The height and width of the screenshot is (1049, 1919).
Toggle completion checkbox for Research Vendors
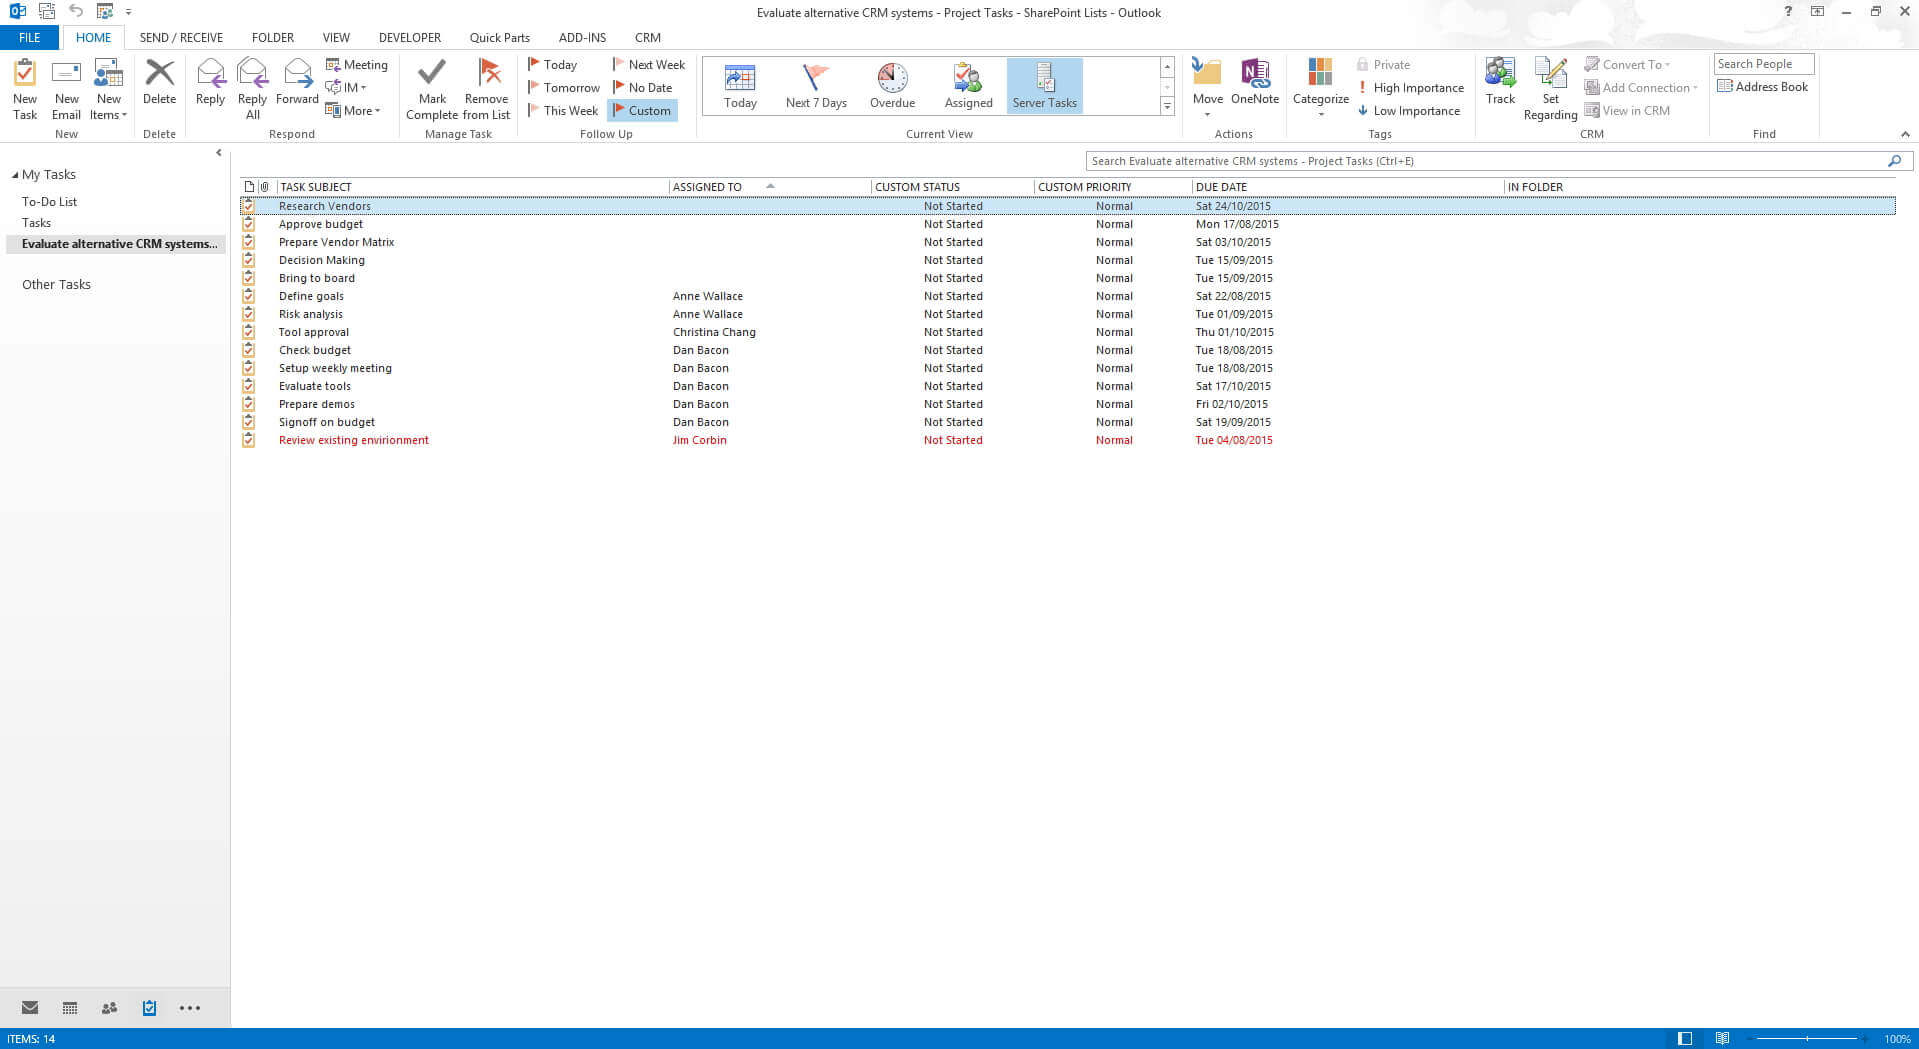pyautogui.click(x=248, y=206)
